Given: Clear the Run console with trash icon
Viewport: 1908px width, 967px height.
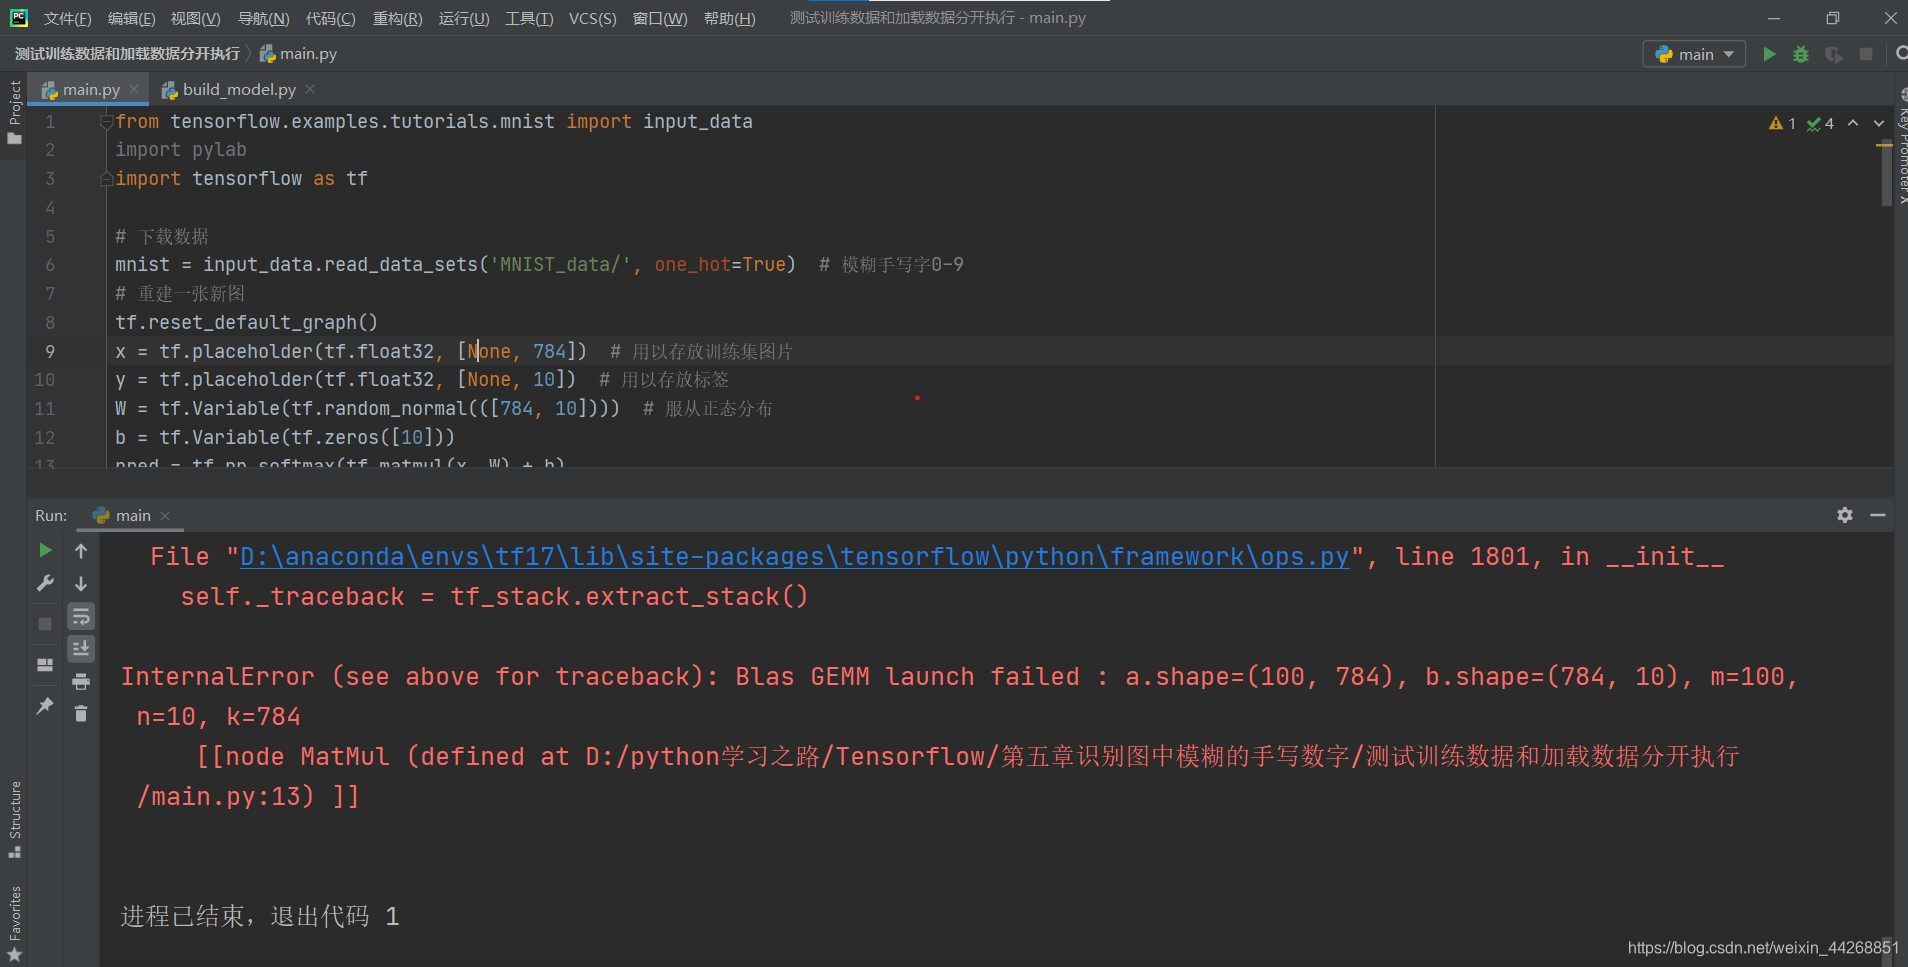Looking at the screenshot, I should (x=81, y=714).
